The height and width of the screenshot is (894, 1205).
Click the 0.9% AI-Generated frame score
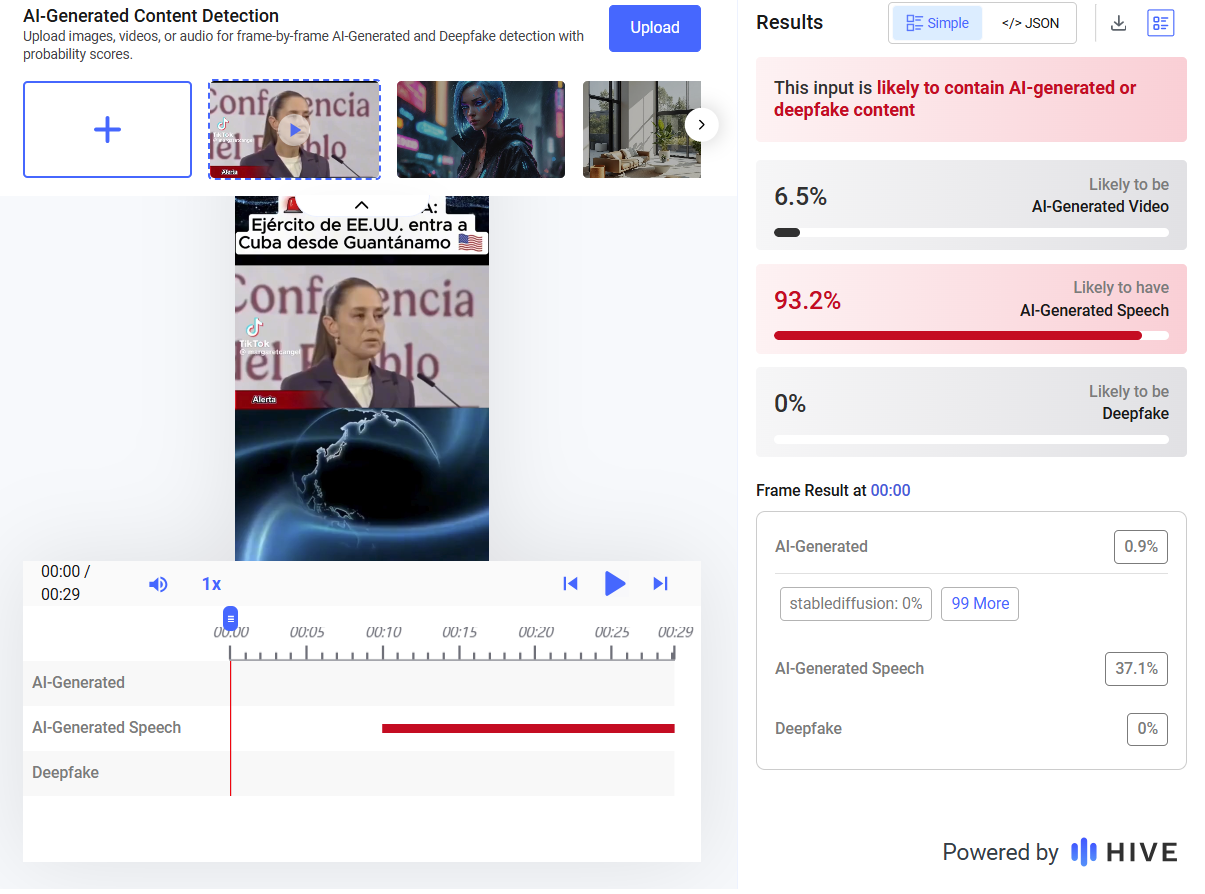[x=1141, y=547]
